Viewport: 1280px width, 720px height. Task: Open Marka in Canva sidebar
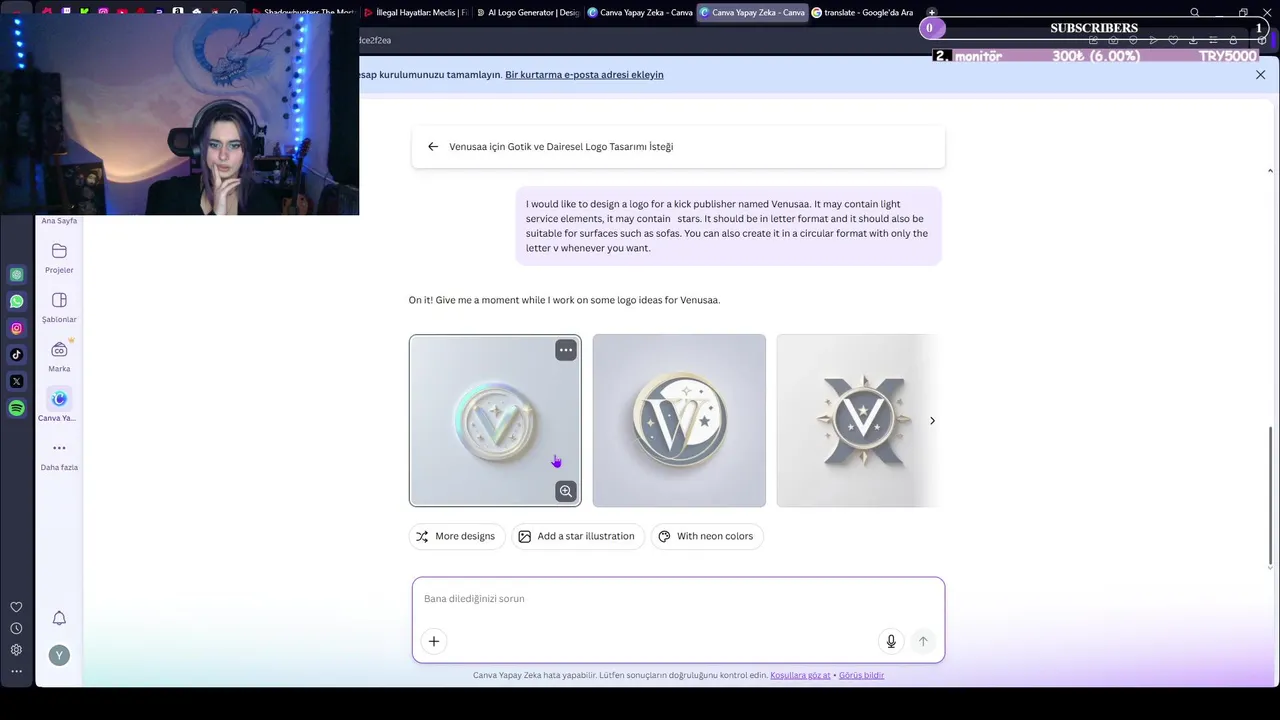click(x=59, y=356)
